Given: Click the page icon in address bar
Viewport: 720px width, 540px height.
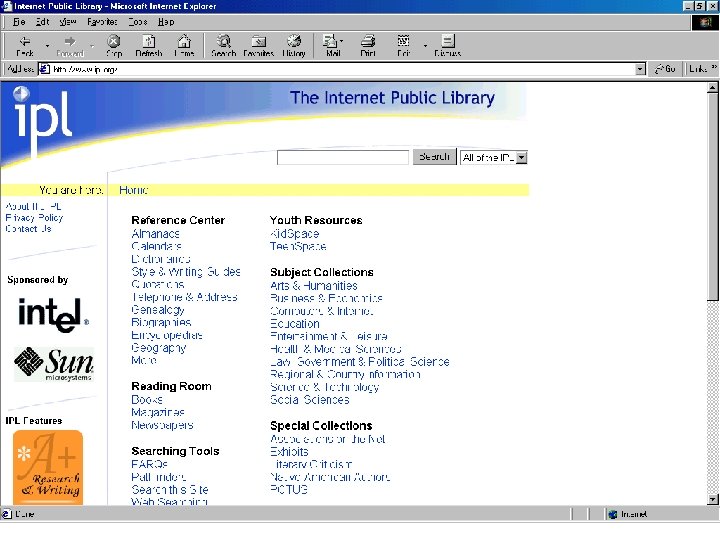Looking at the screenshot, I should point(45,69).
